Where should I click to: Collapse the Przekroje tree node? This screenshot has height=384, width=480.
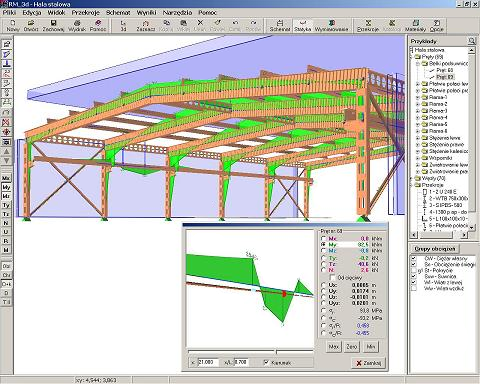pos(411,185)
